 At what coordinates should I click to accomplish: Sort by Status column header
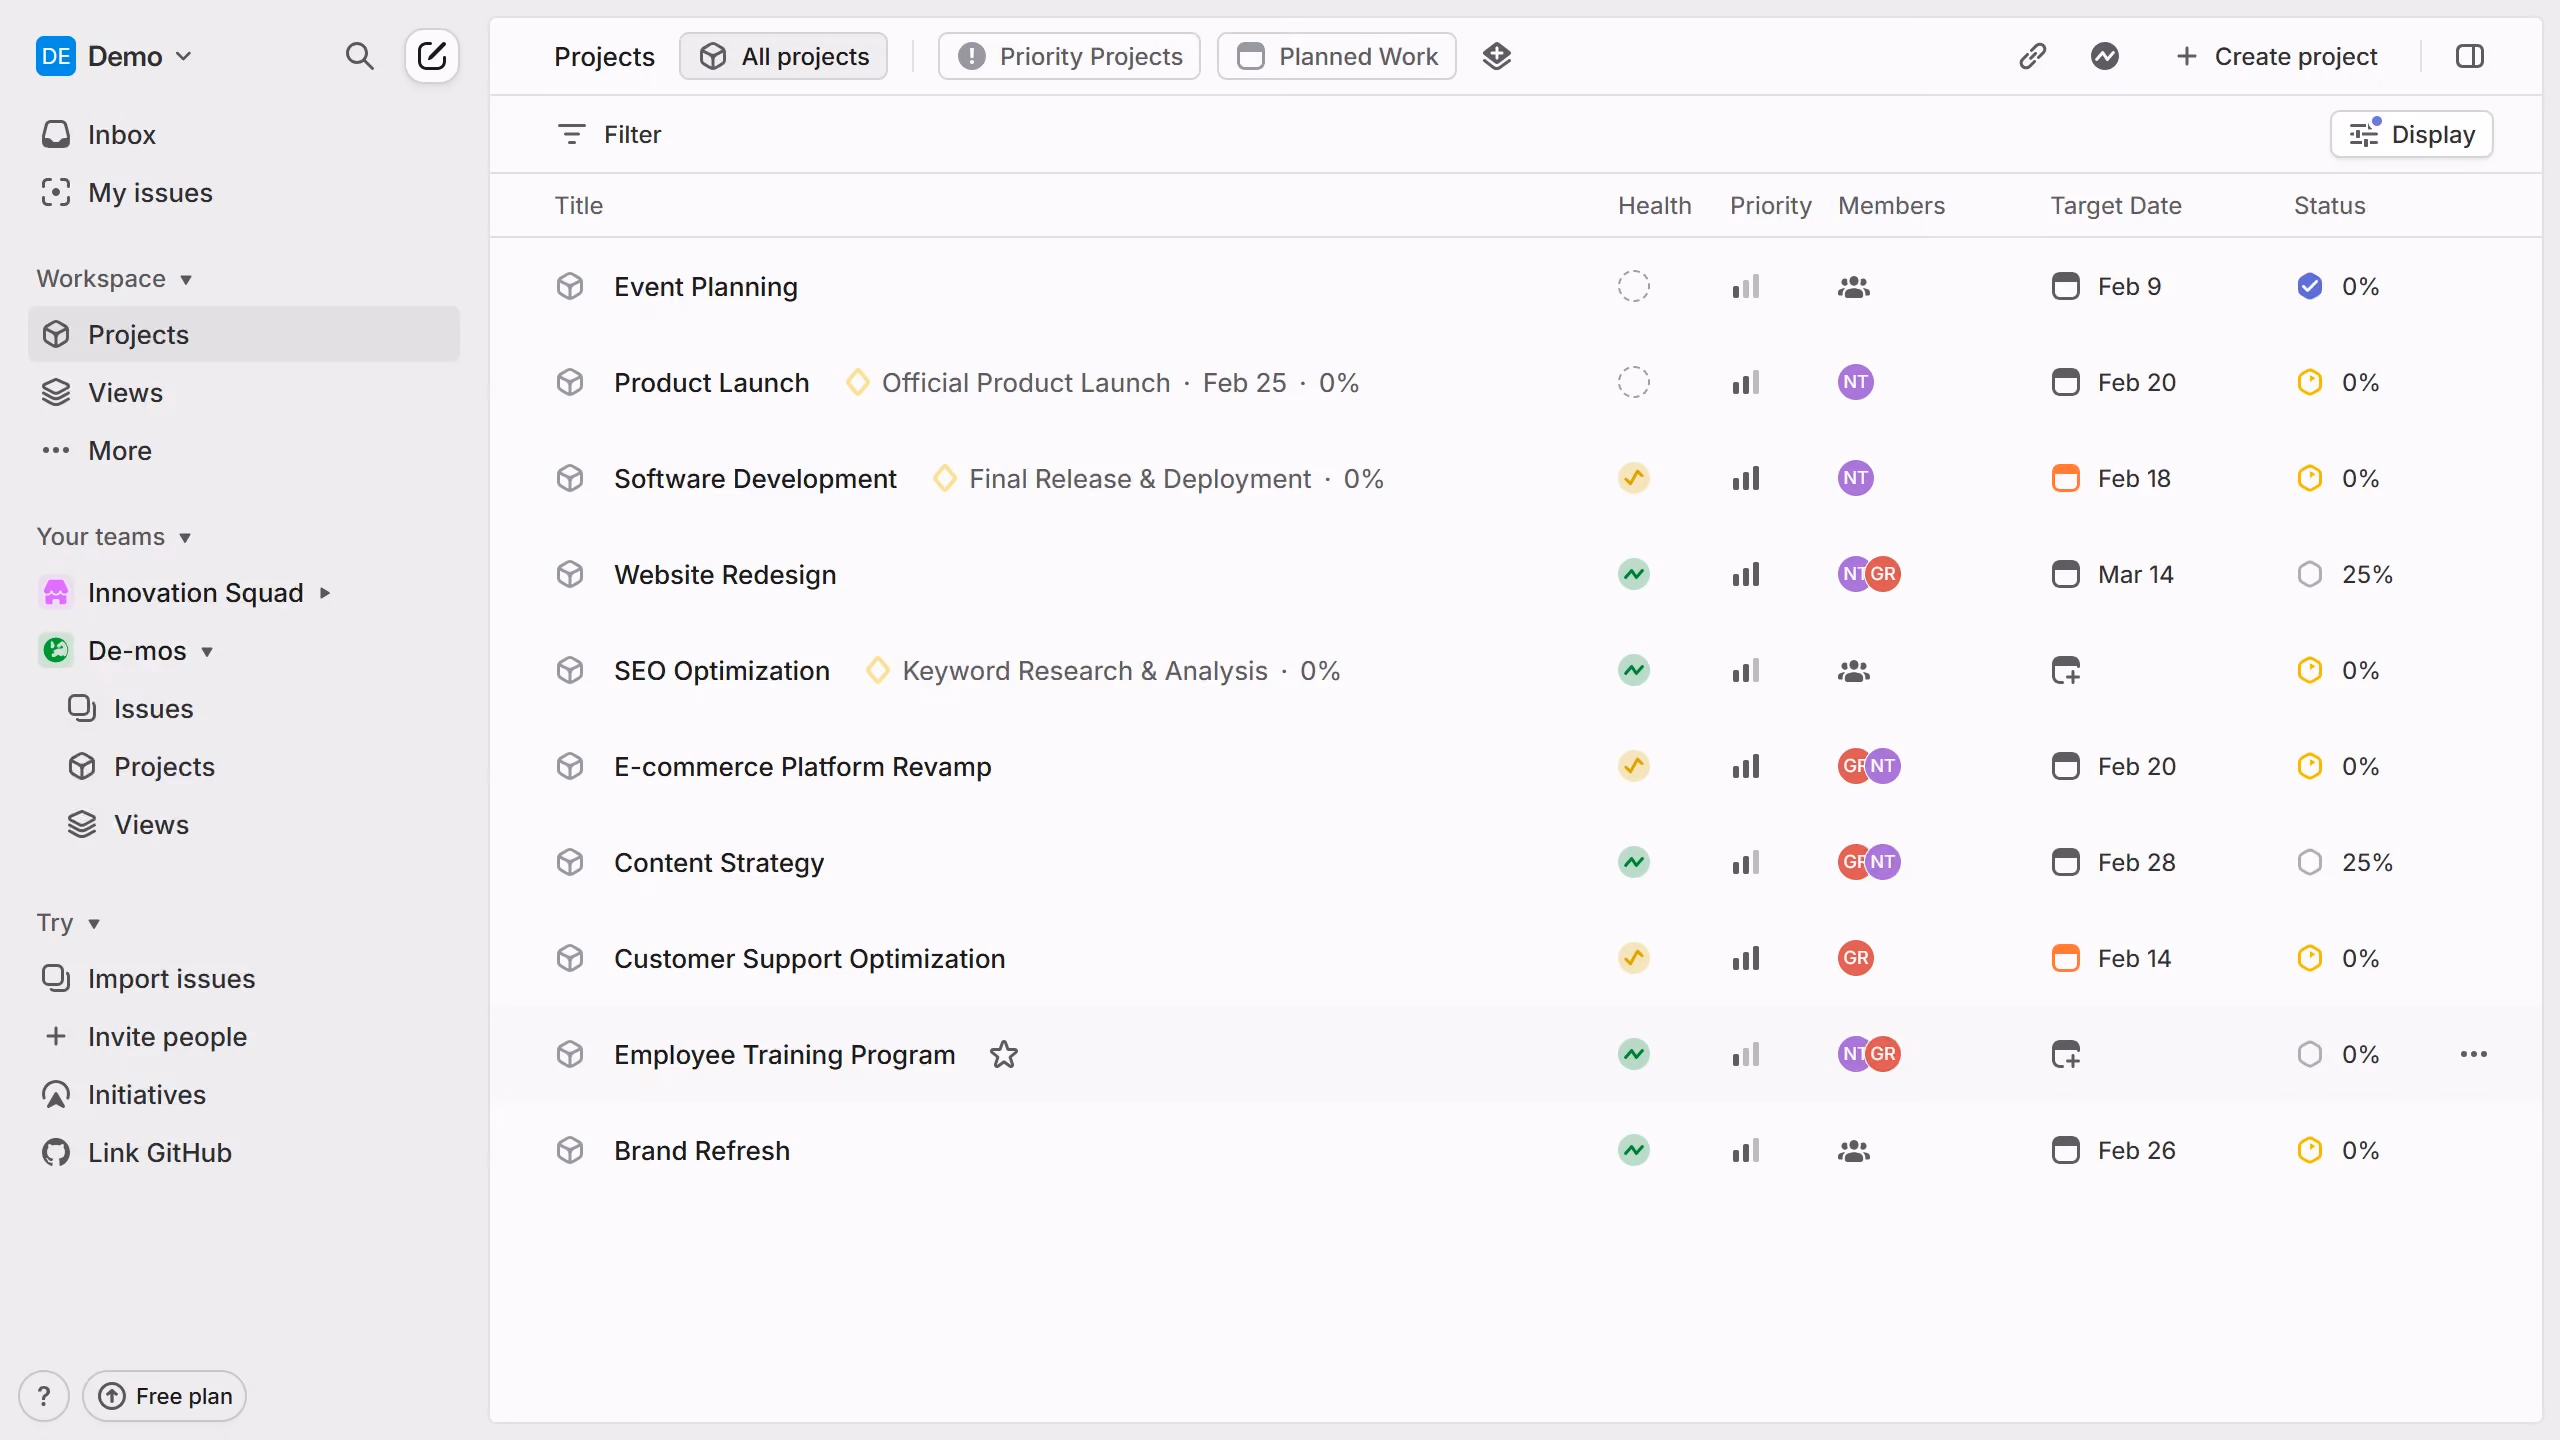(x=2329, y=205)
